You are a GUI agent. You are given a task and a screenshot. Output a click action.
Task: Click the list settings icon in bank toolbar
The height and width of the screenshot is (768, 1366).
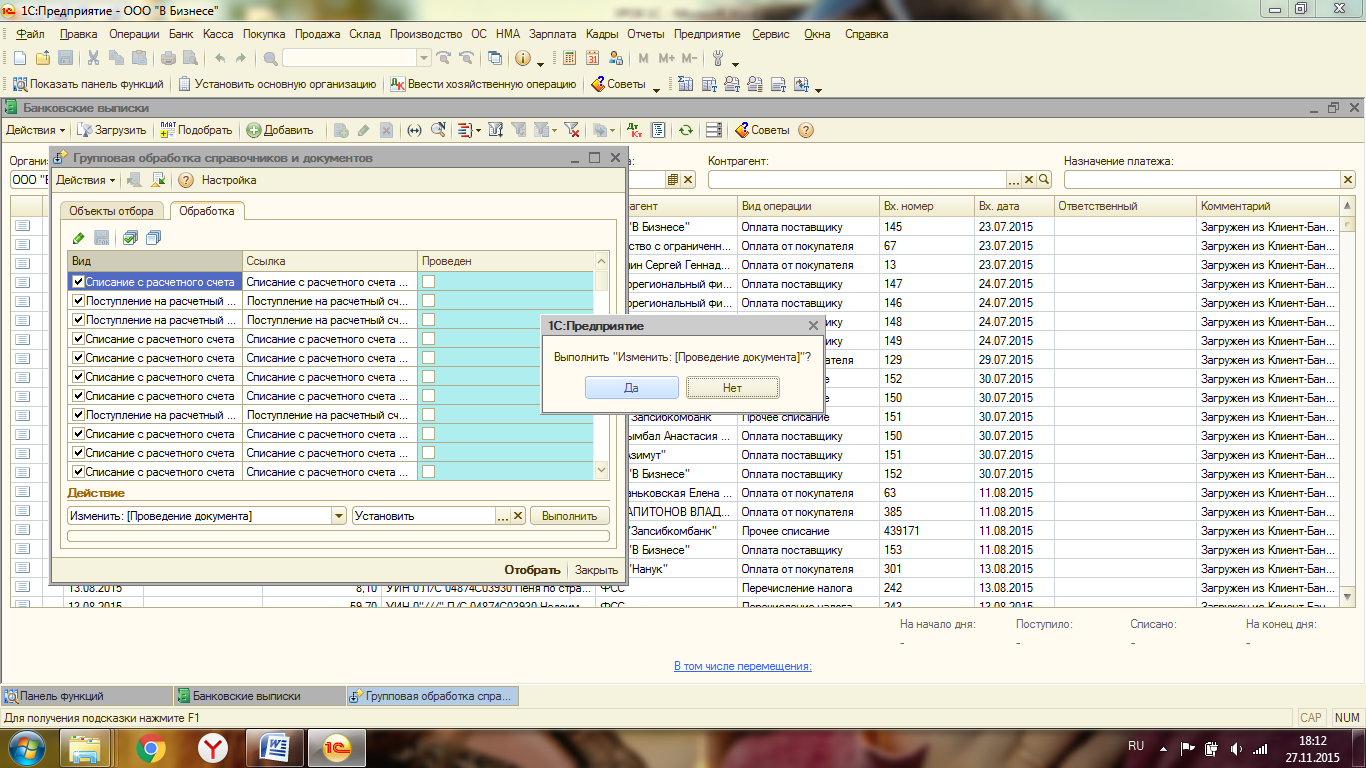pos(713,130)
